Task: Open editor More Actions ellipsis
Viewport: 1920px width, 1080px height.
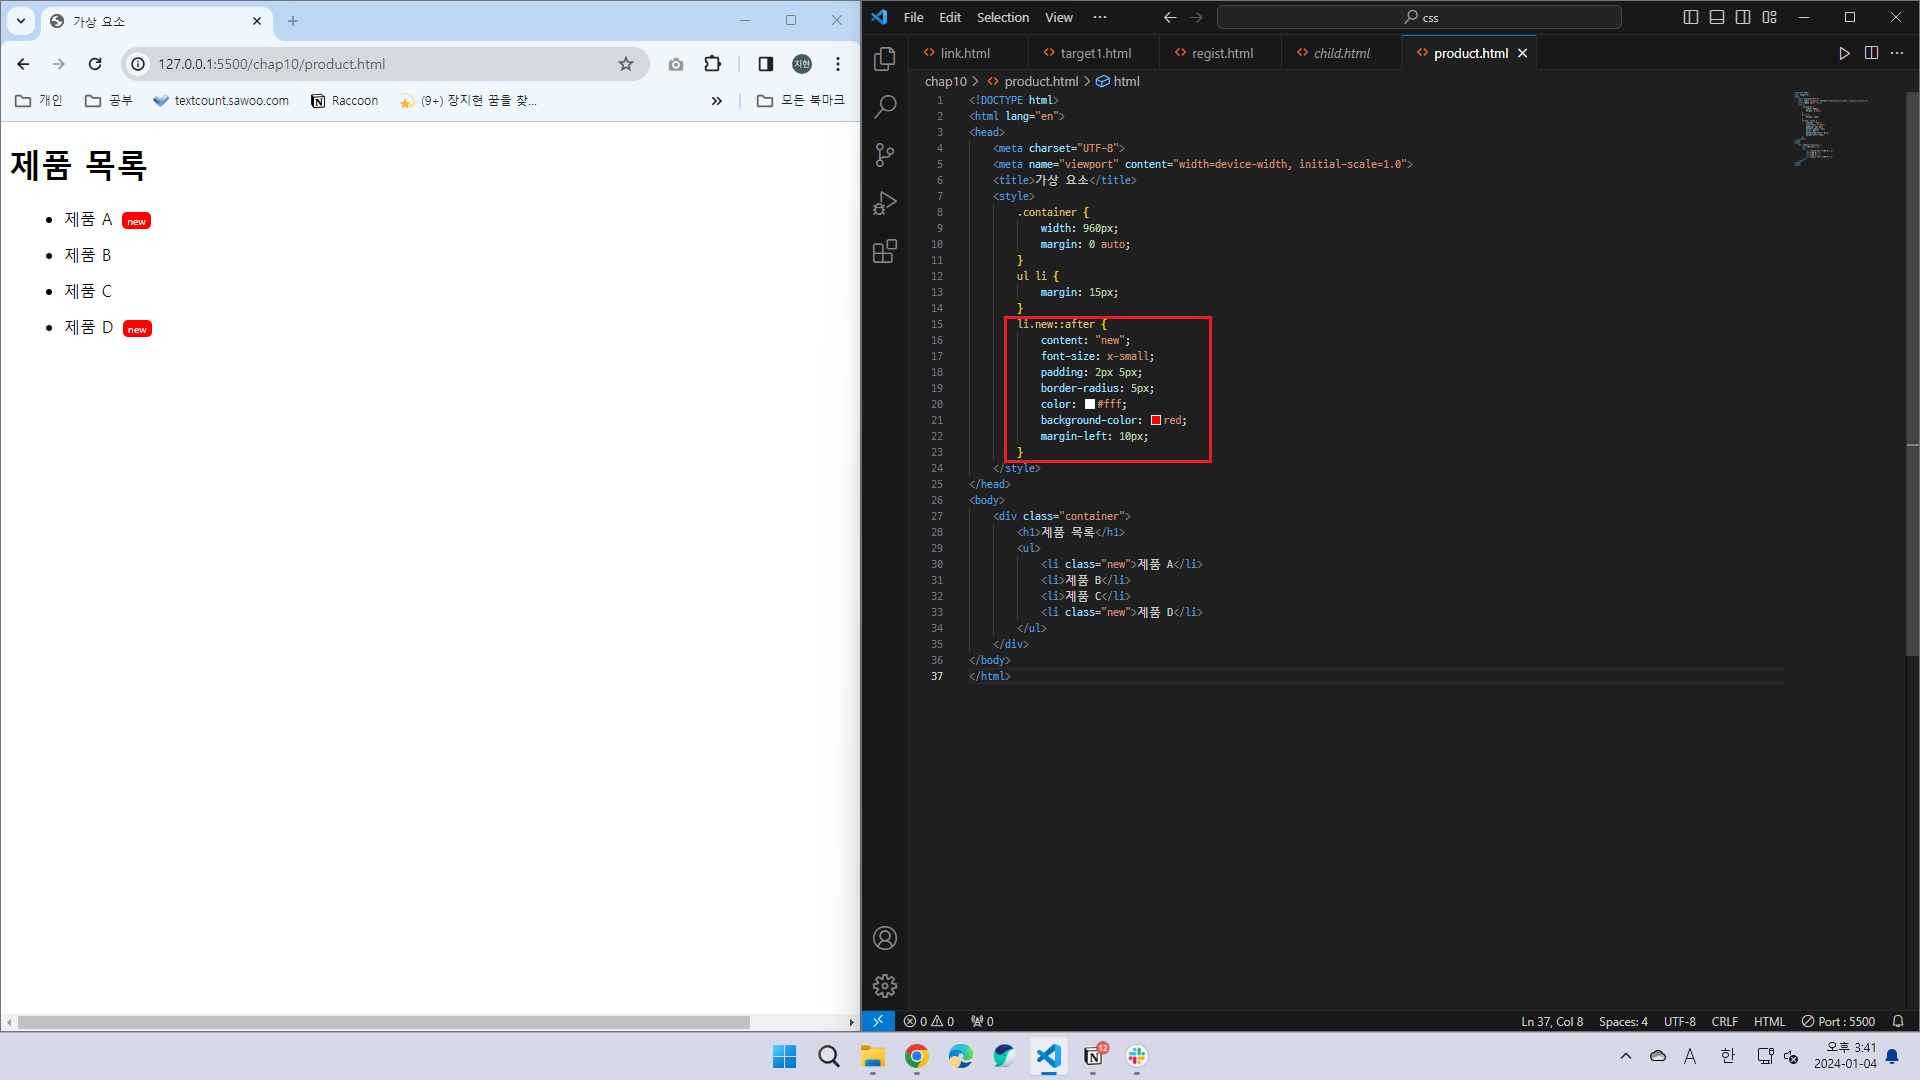Action: (1897, 53)
